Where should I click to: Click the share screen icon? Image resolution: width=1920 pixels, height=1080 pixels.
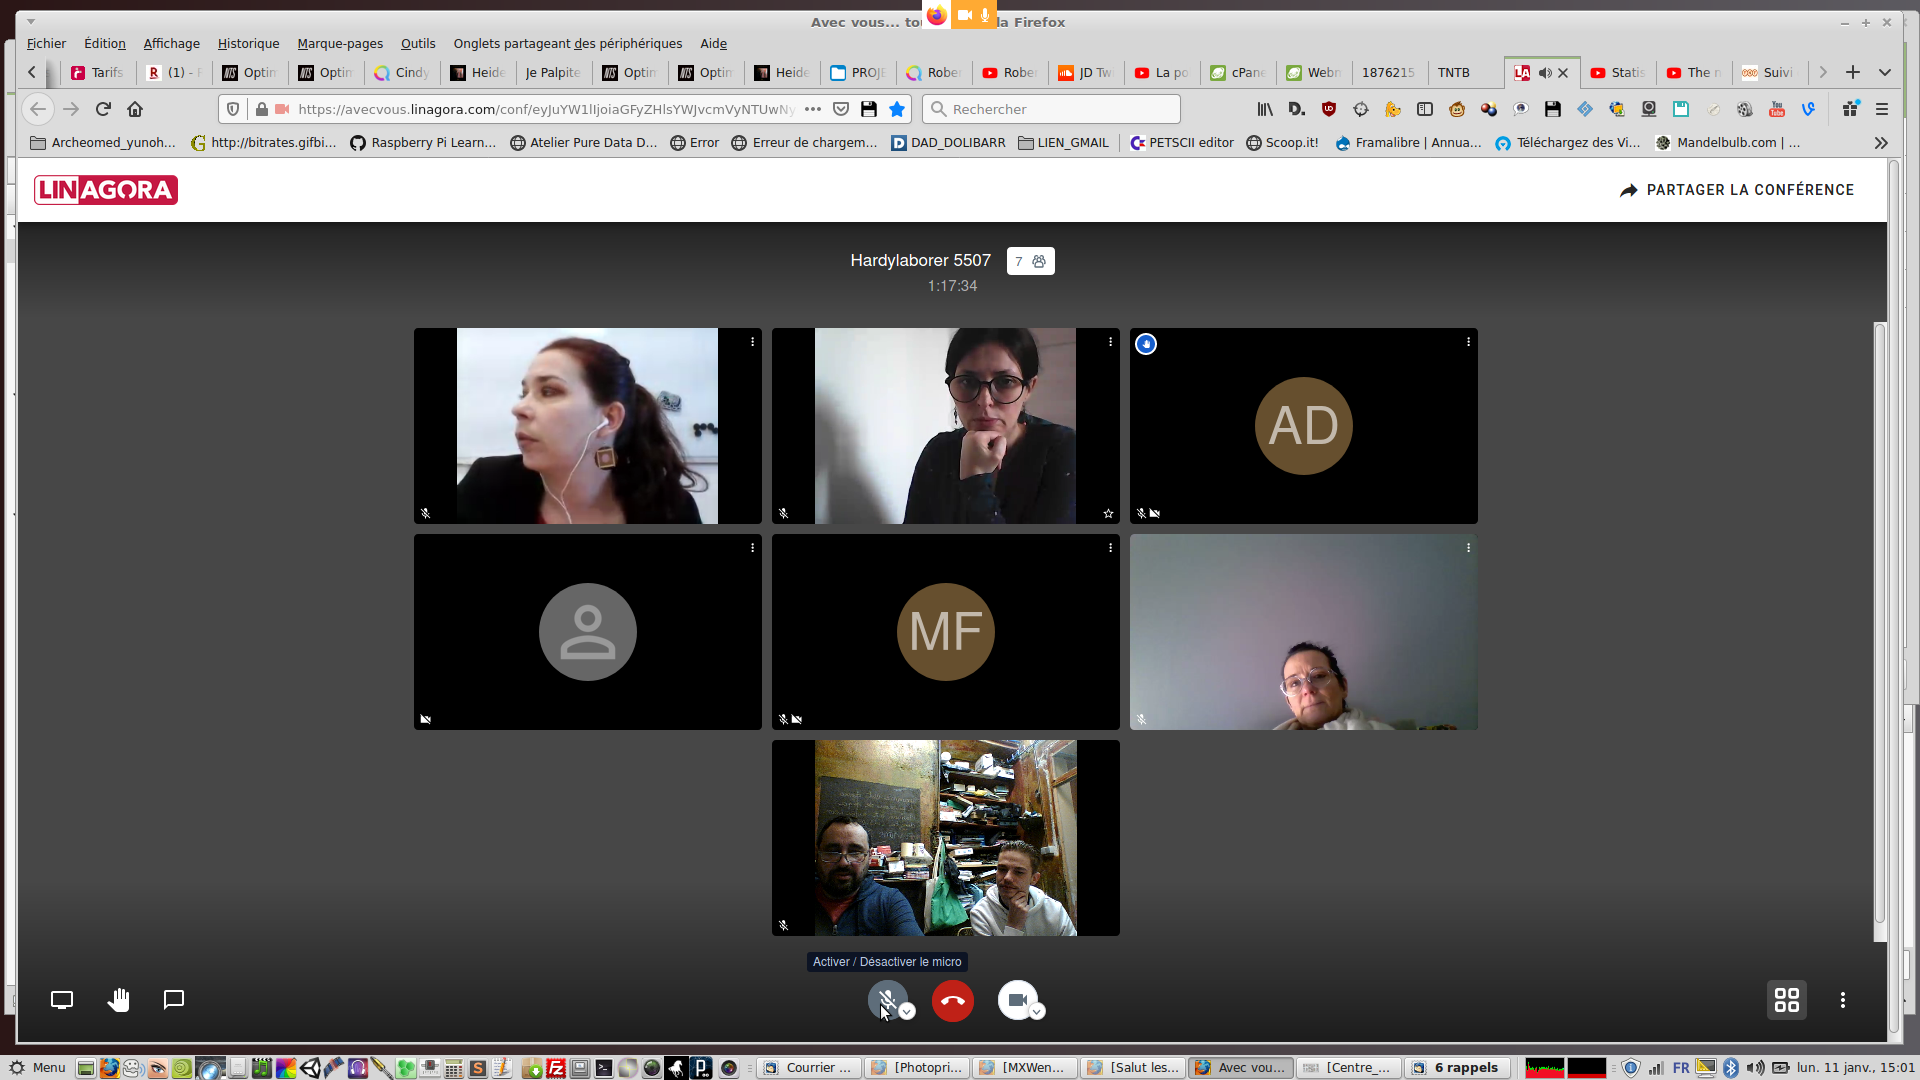coord(62,1000)
